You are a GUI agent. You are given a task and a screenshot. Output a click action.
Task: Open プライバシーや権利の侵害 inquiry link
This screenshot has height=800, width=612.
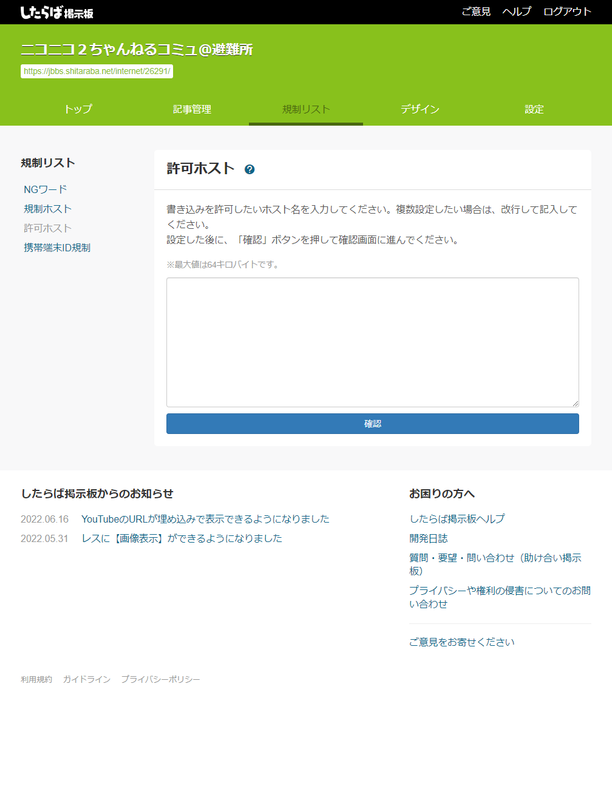[x=500, y=597]
